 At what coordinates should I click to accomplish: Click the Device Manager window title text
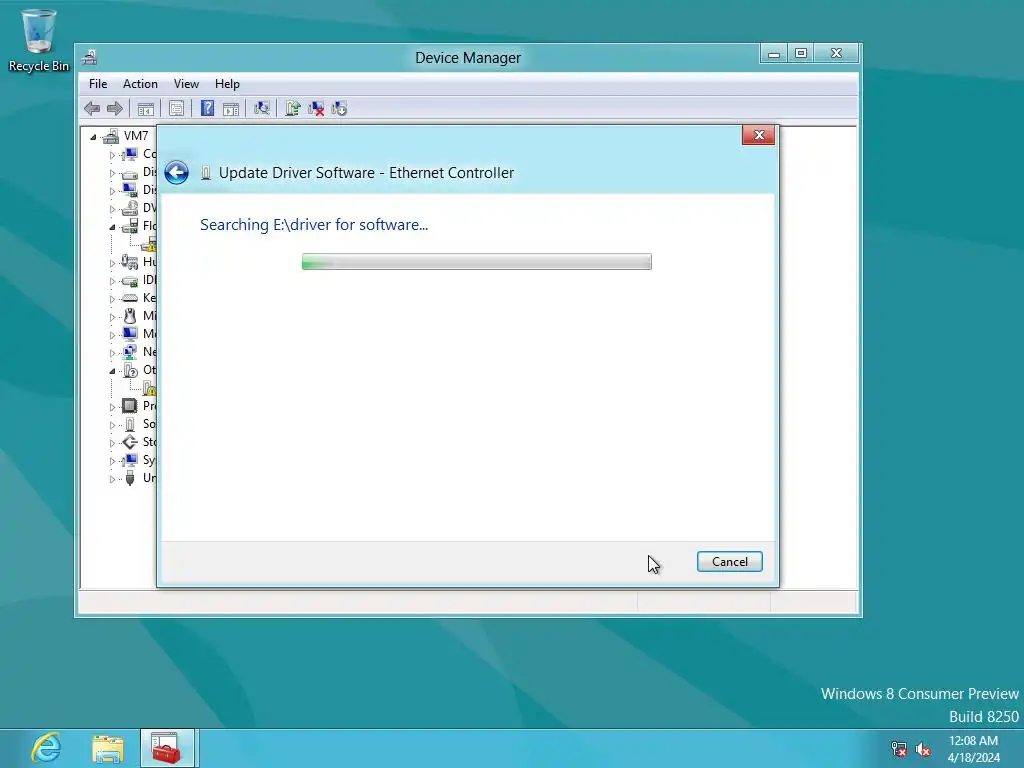(x=468, y=57)
